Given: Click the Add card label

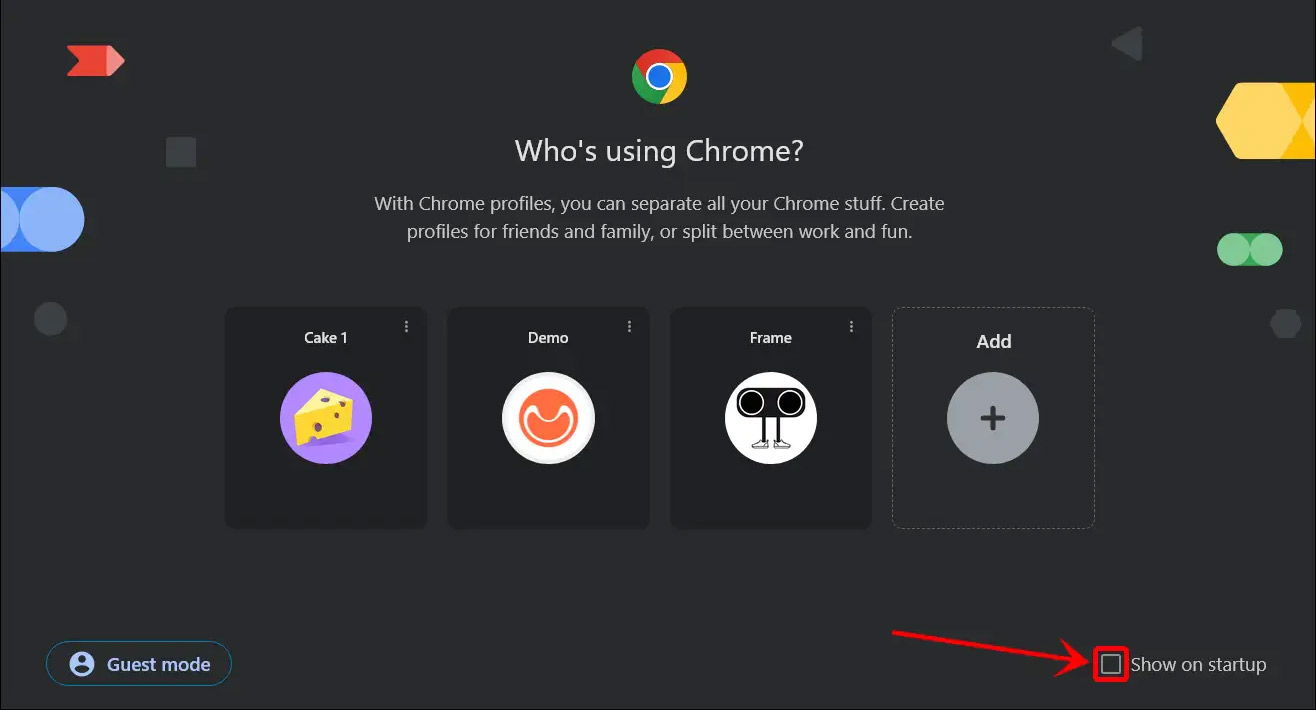Looking at the screenshot, I should [994, 342].
